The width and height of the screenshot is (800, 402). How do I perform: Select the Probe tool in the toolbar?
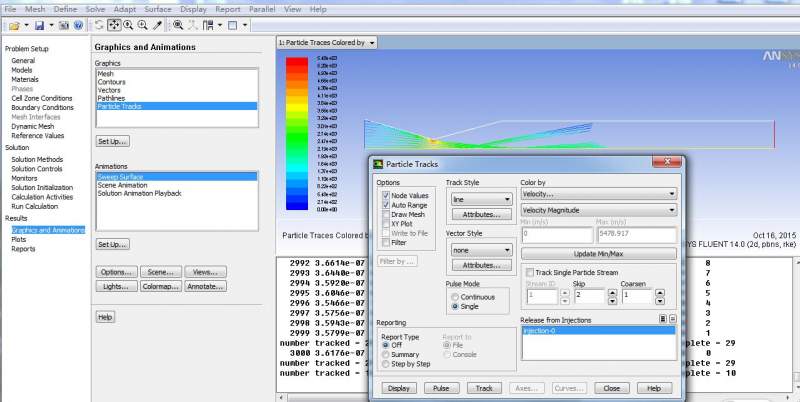point(157,24)
